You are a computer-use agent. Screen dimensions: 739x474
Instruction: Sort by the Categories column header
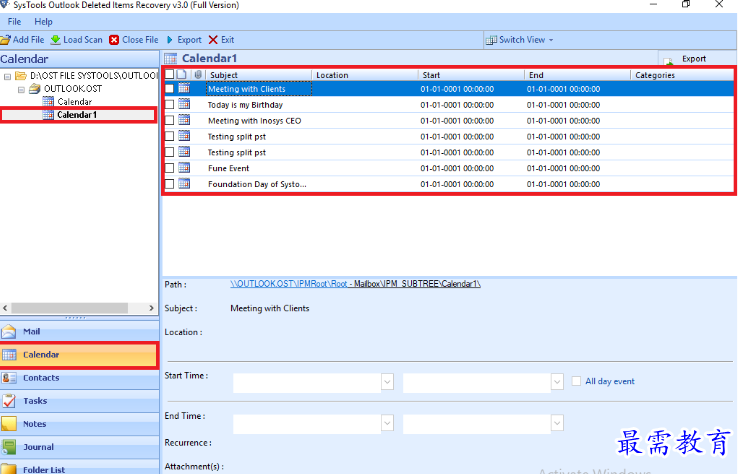tap(682, 75)
